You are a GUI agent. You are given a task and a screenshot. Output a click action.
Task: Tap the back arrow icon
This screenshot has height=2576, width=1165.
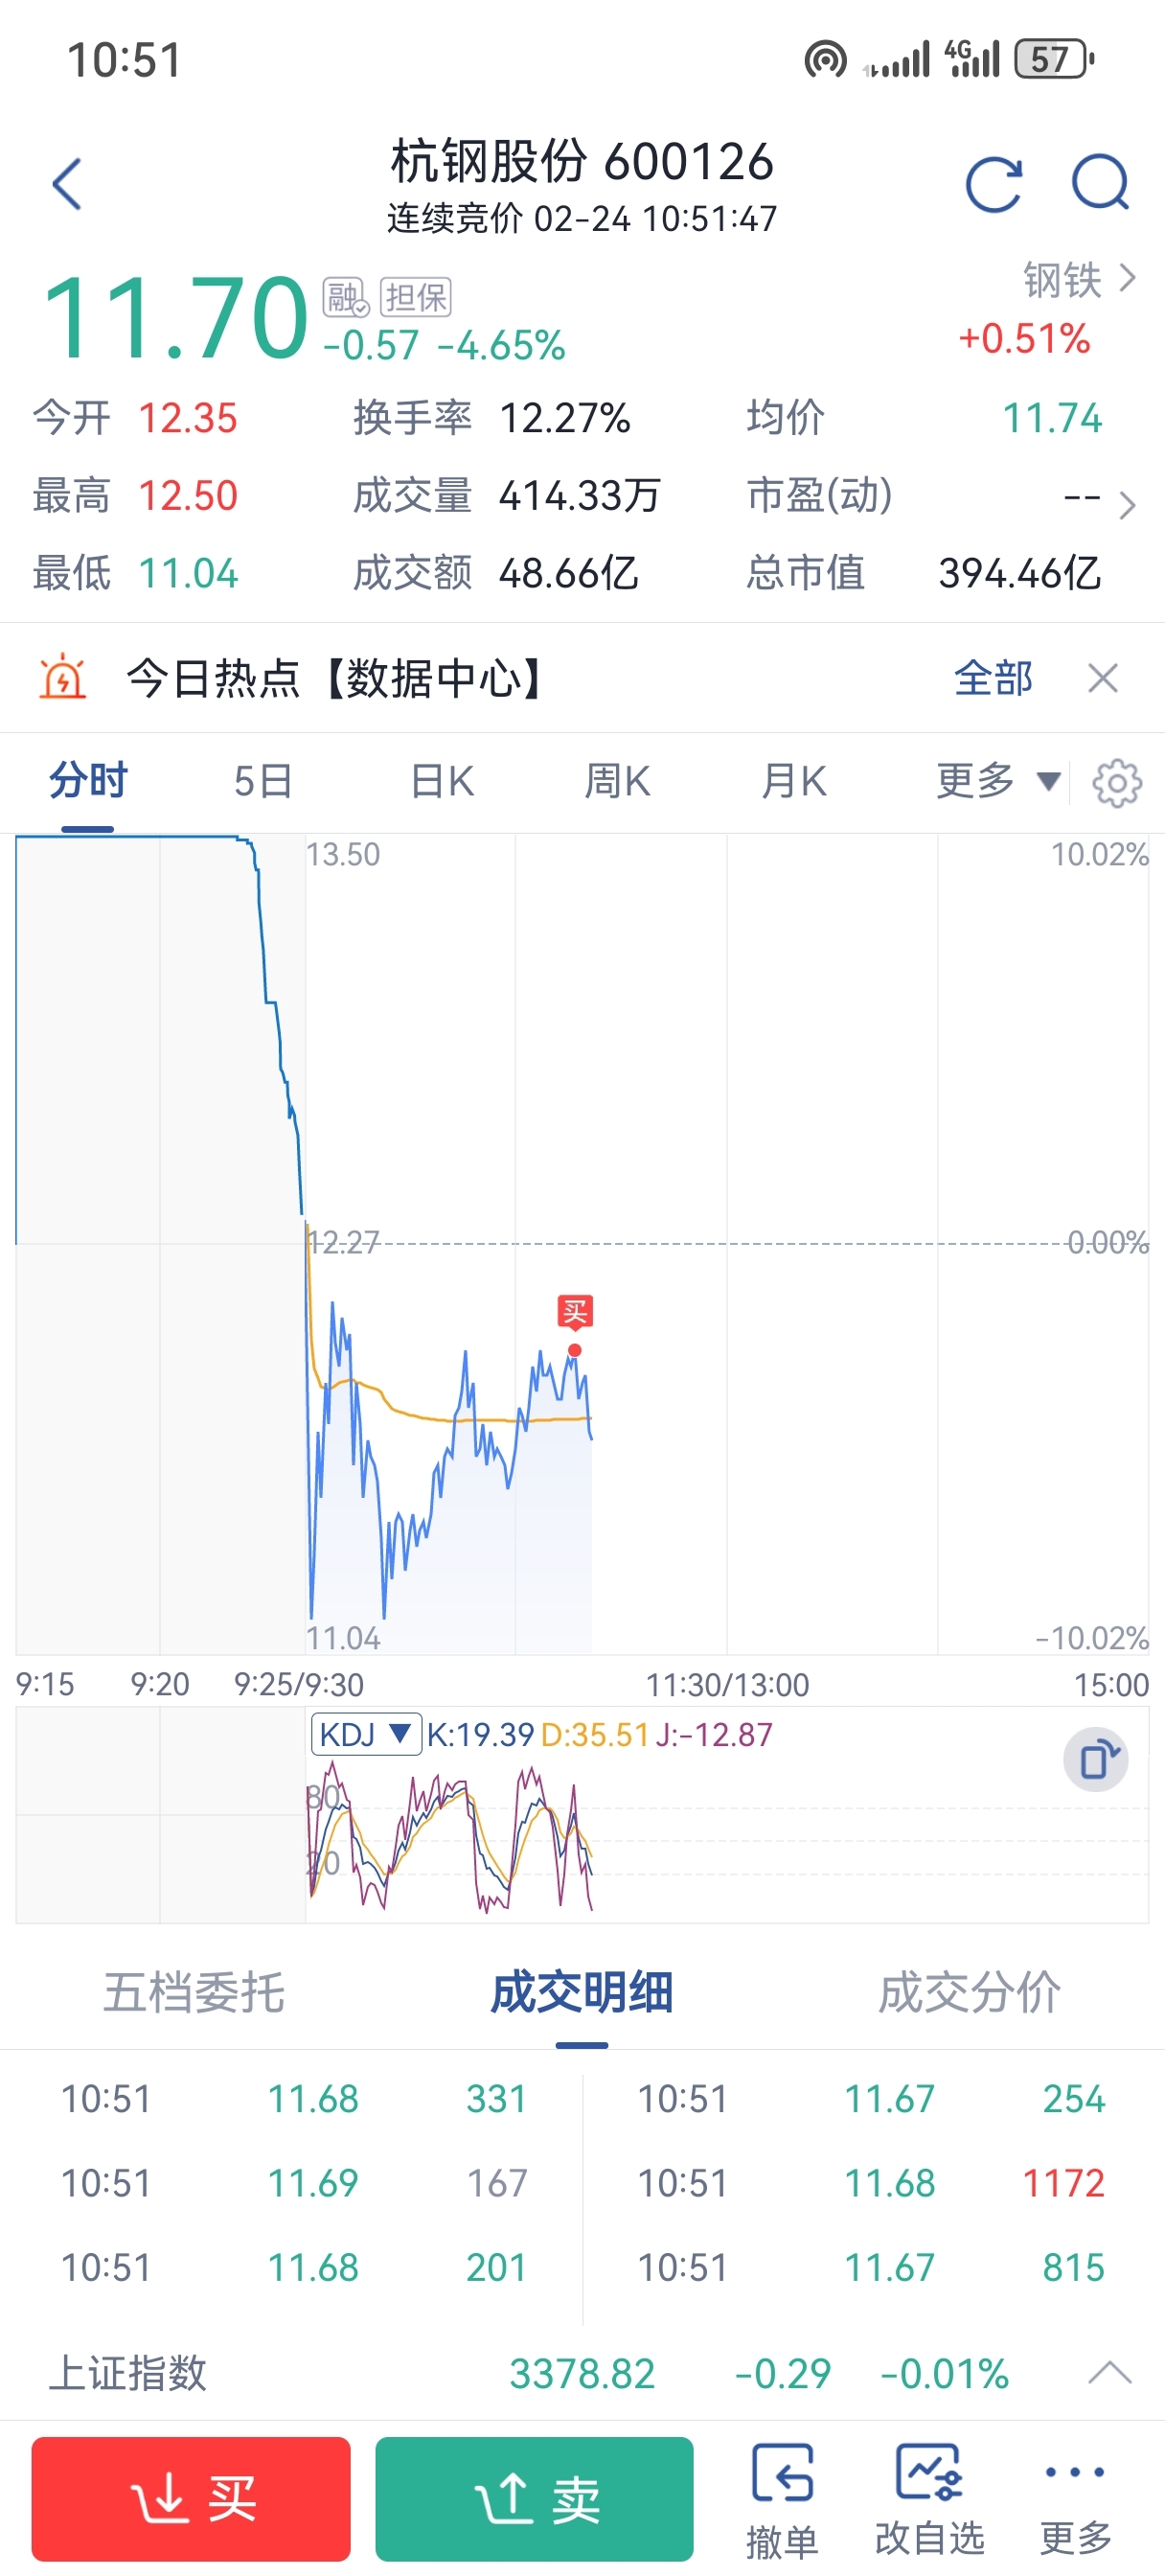point(67,185)
